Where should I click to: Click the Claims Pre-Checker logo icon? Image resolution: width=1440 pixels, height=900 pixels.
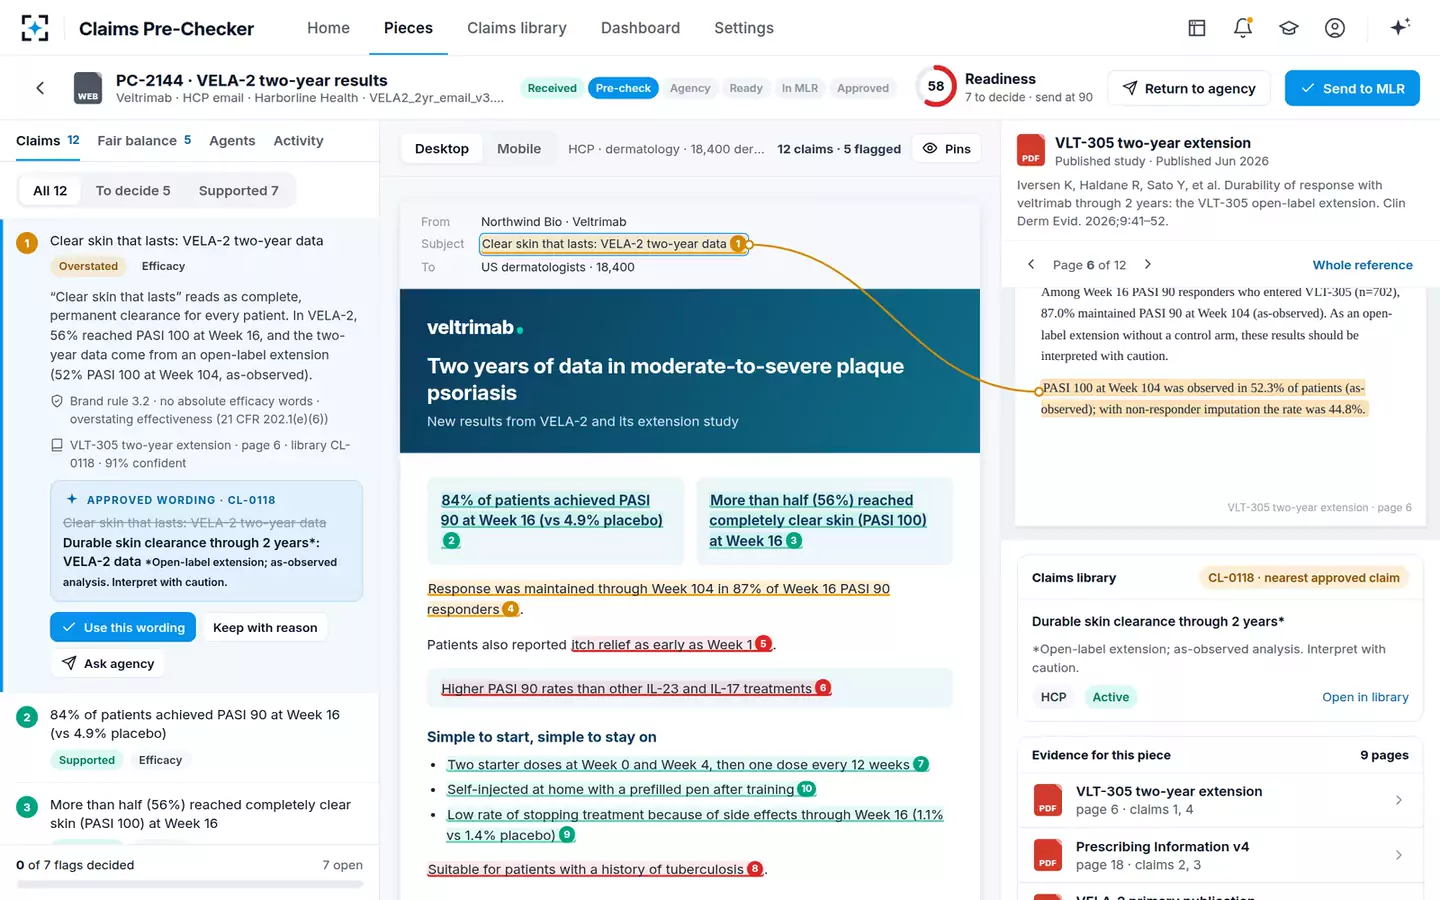[35, 28]
